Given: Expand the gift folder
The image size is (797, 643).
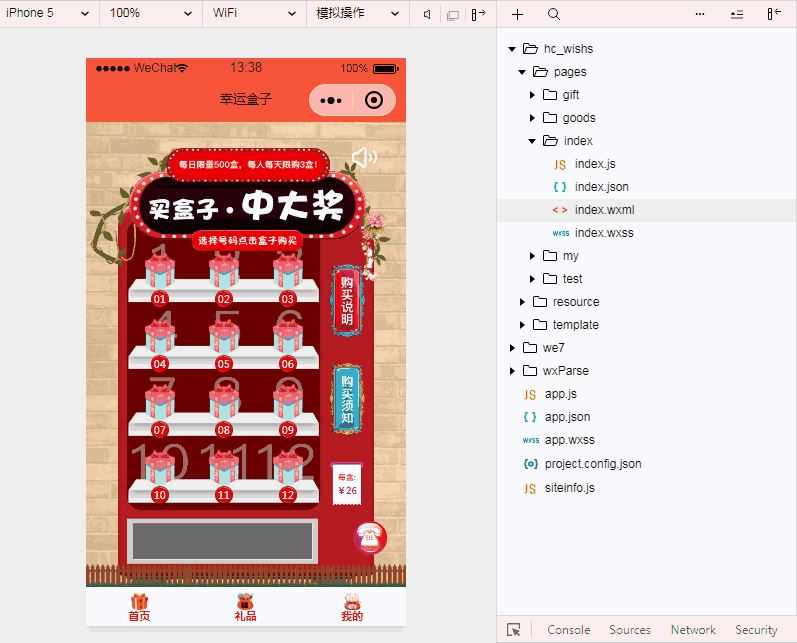Looking at the screenshot, I should [x=532, y=95].
